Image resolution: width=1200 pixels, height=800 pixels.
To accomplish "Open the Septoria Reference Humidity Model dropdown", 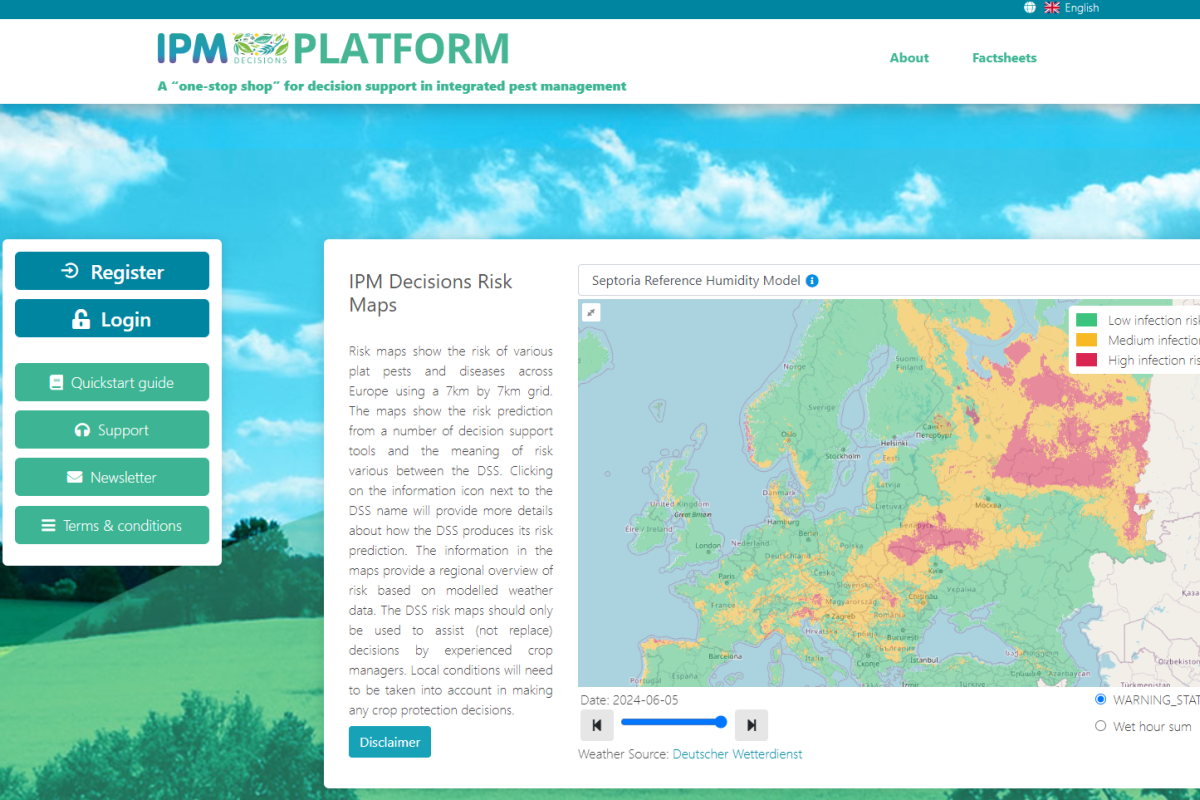I will (890, 281).
